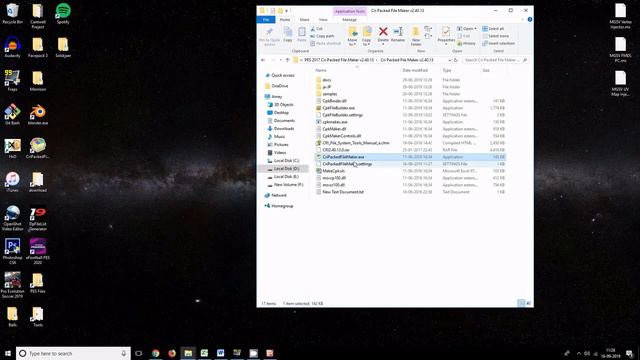Image resolution: width=640 pixels, height=360 pixels.
Task: Click the Back navigation arrow
Action: 263,60
